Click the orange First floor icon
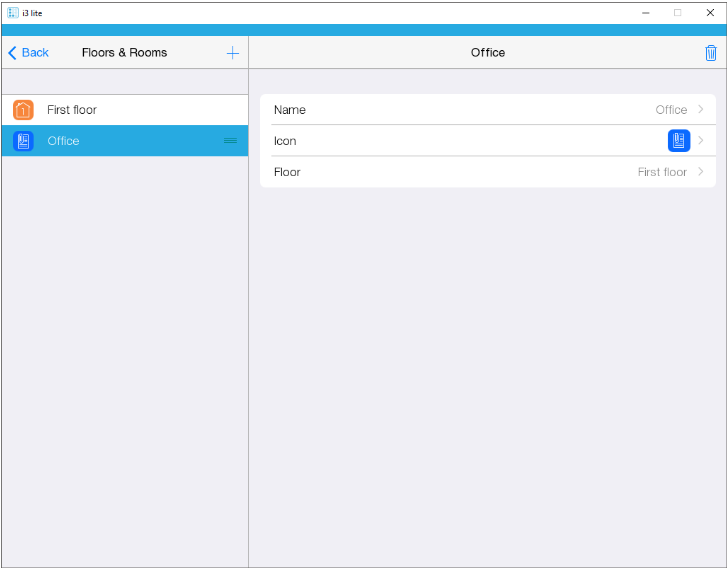 pos(23,110)
